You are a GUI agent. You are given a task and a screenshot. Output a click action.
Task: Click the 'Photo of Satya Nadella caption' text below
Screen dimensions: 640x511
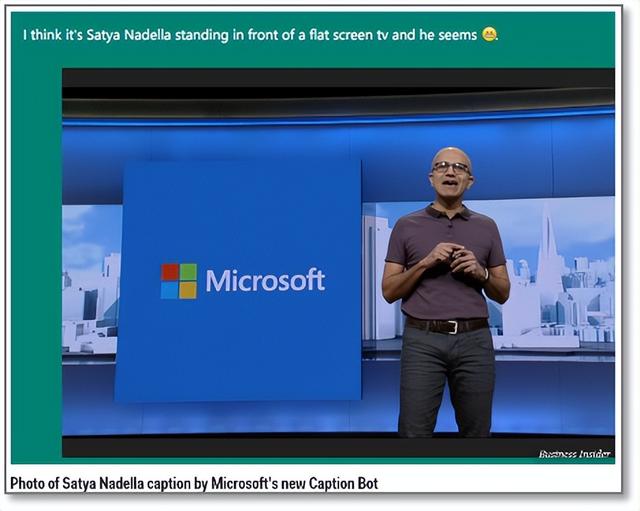pyautogui.click(x=194, y=484)
